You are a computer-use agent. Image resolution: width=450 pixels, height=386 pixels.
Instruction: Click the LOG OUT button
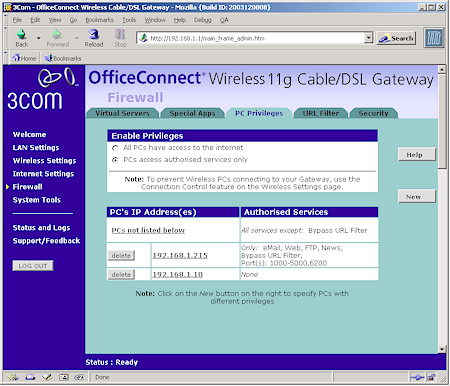coord(33,266)
